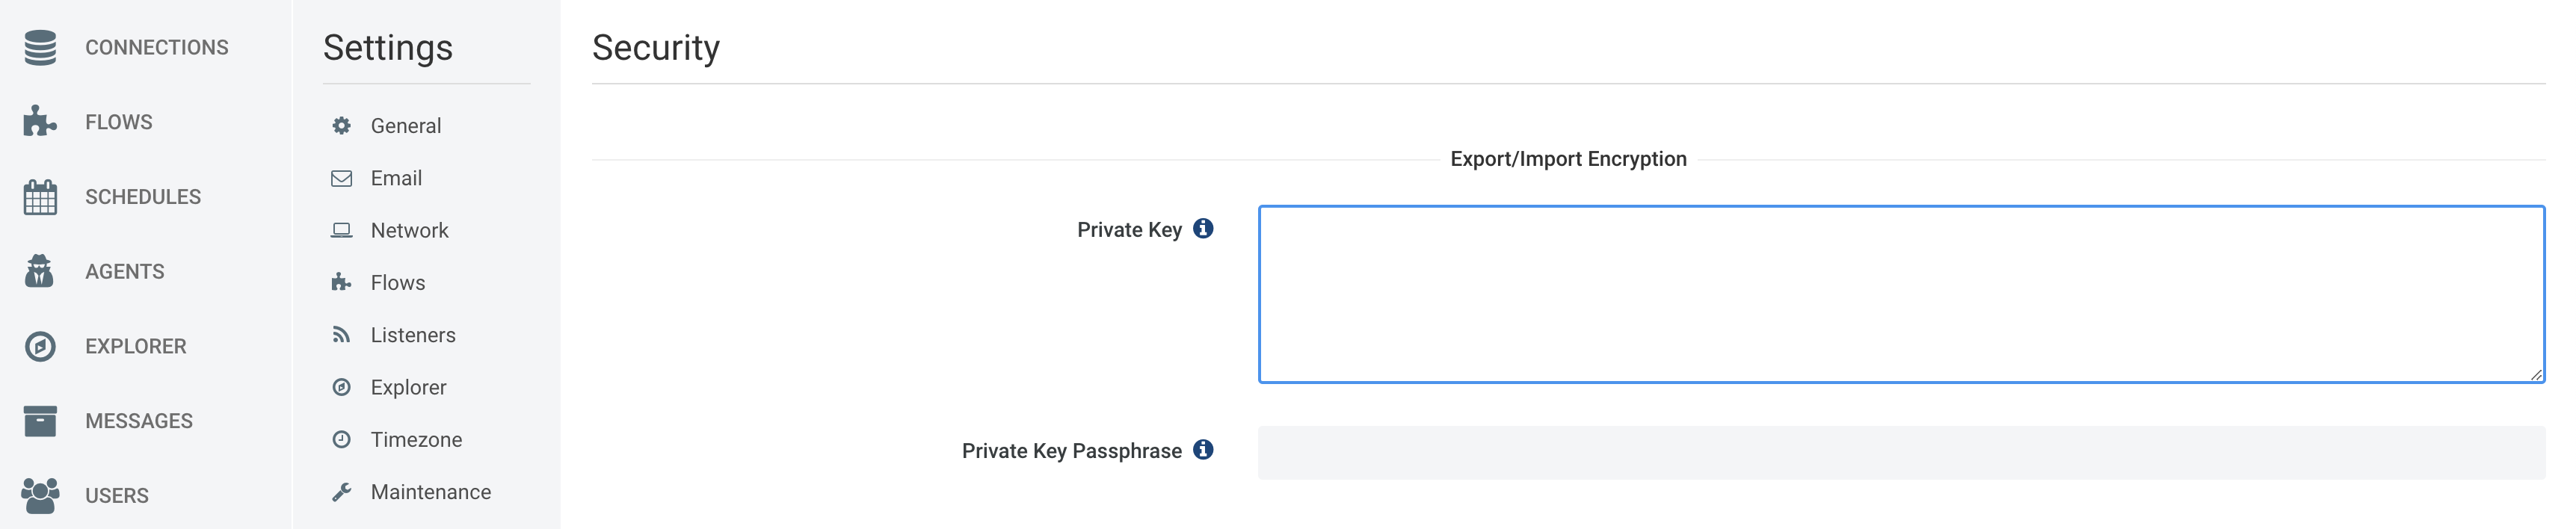The image size is (2576, 529).
Task: Open the Explorer compass icon in main sidebar
Action: pyautogui.click(x=40, y=346)
